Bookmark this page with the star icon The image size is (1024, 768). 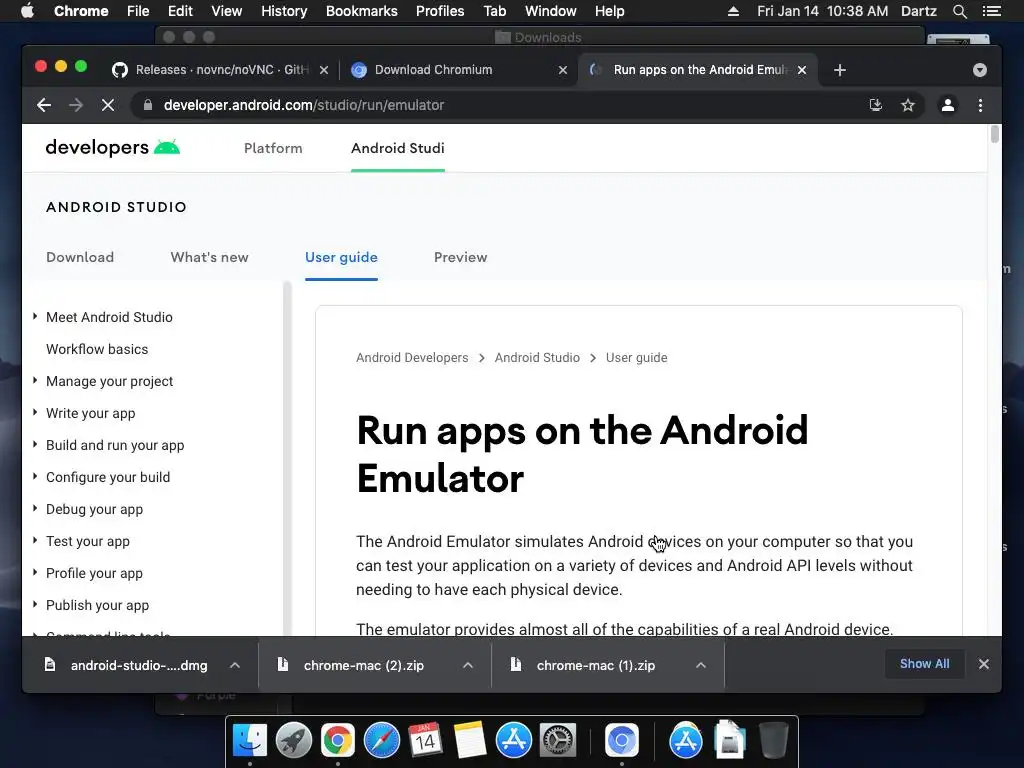908,105
